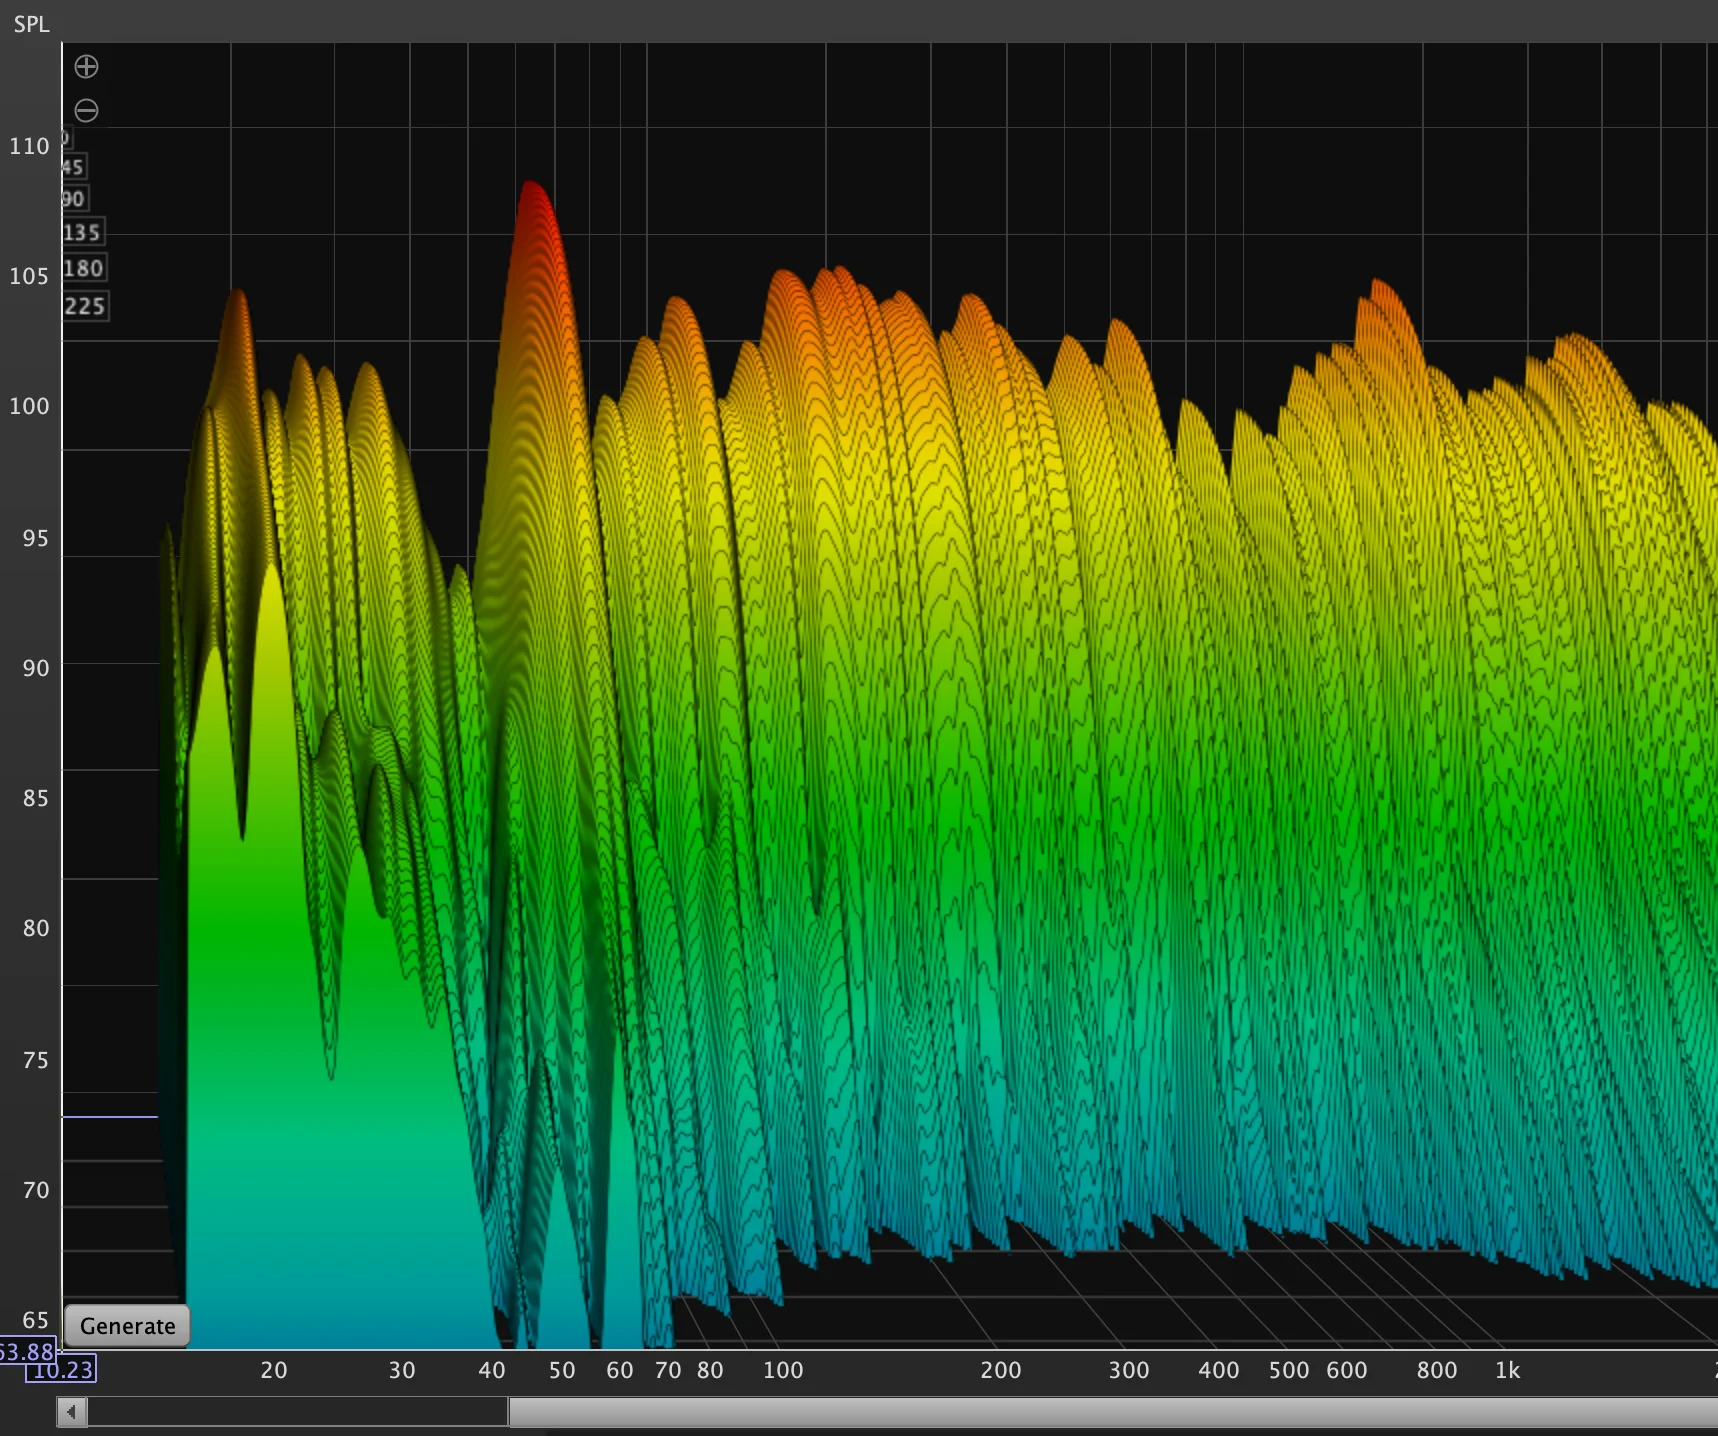The height and width of the screenshot is (1436, 1718).
Task: Click the horizontal scrollbar thumb
Action: pyautogui.click(x=1113, y=1412)
